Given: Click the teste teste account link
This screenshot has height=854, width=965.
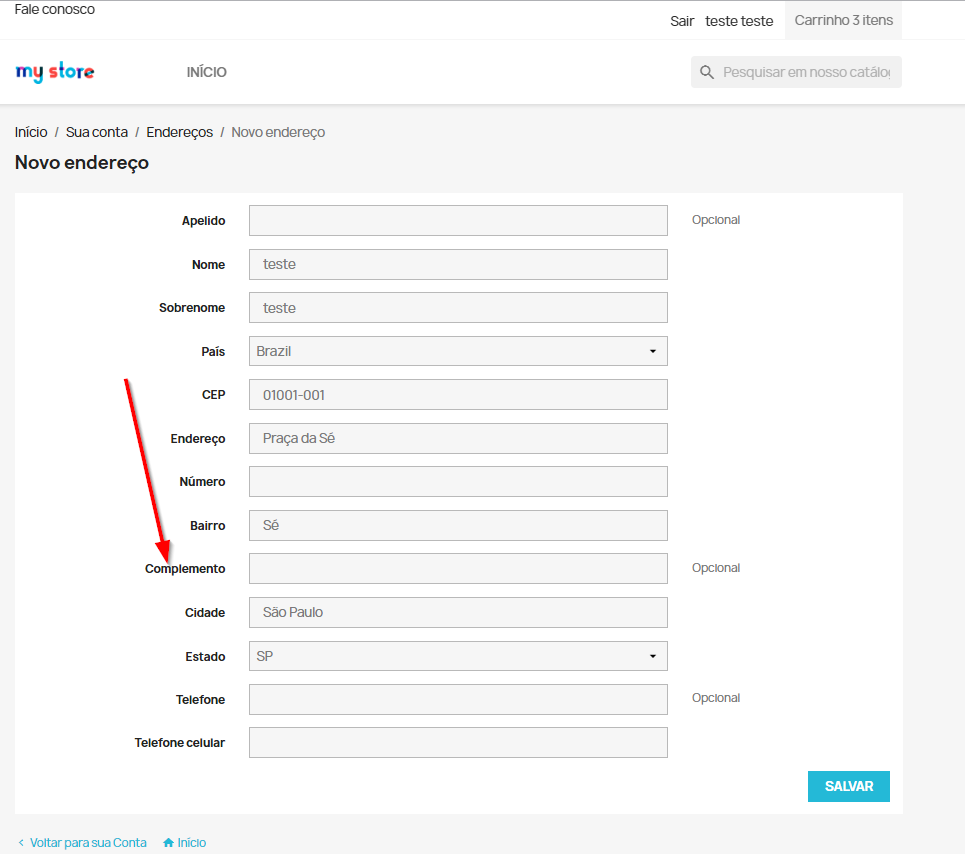Looking at the screenshot, I should (x=739, y=21).
